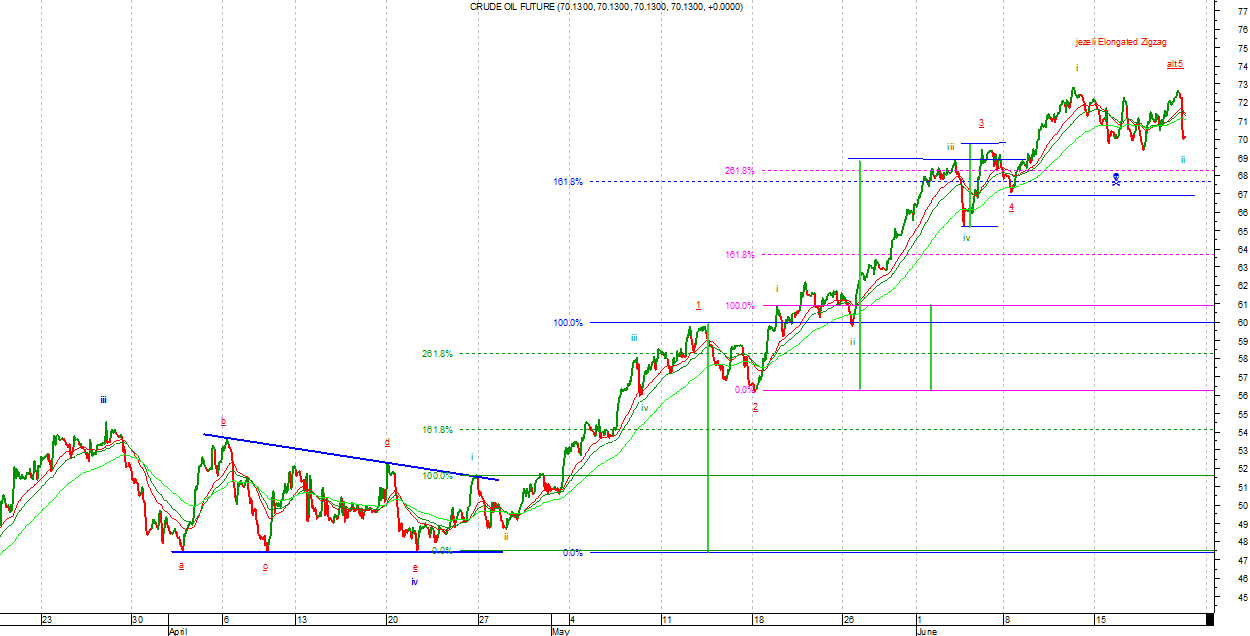
Task: Click the underlined red "alt5" wave label
Action: pyautogui.click(x=1174, y=64)
